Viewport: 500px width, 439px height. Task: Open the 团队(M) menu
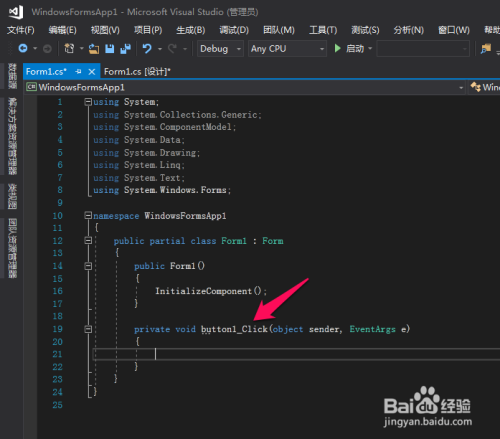[279, 30]
